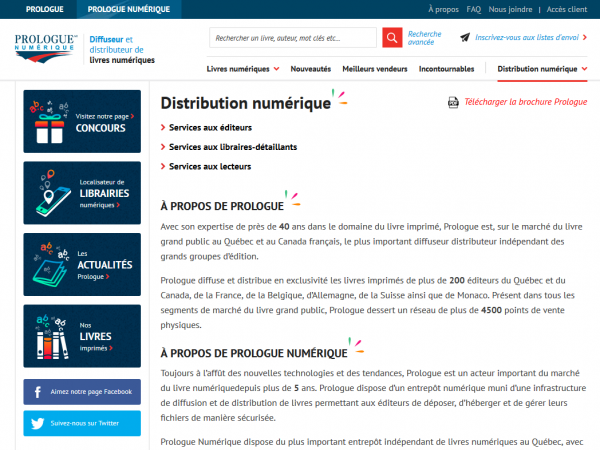The height and width of the screenshot is (450, 600).
Task: Click the À PROPOS DE PROLOGUE NUMÉRIQUE heading
Action: click(x=254, y=353)
